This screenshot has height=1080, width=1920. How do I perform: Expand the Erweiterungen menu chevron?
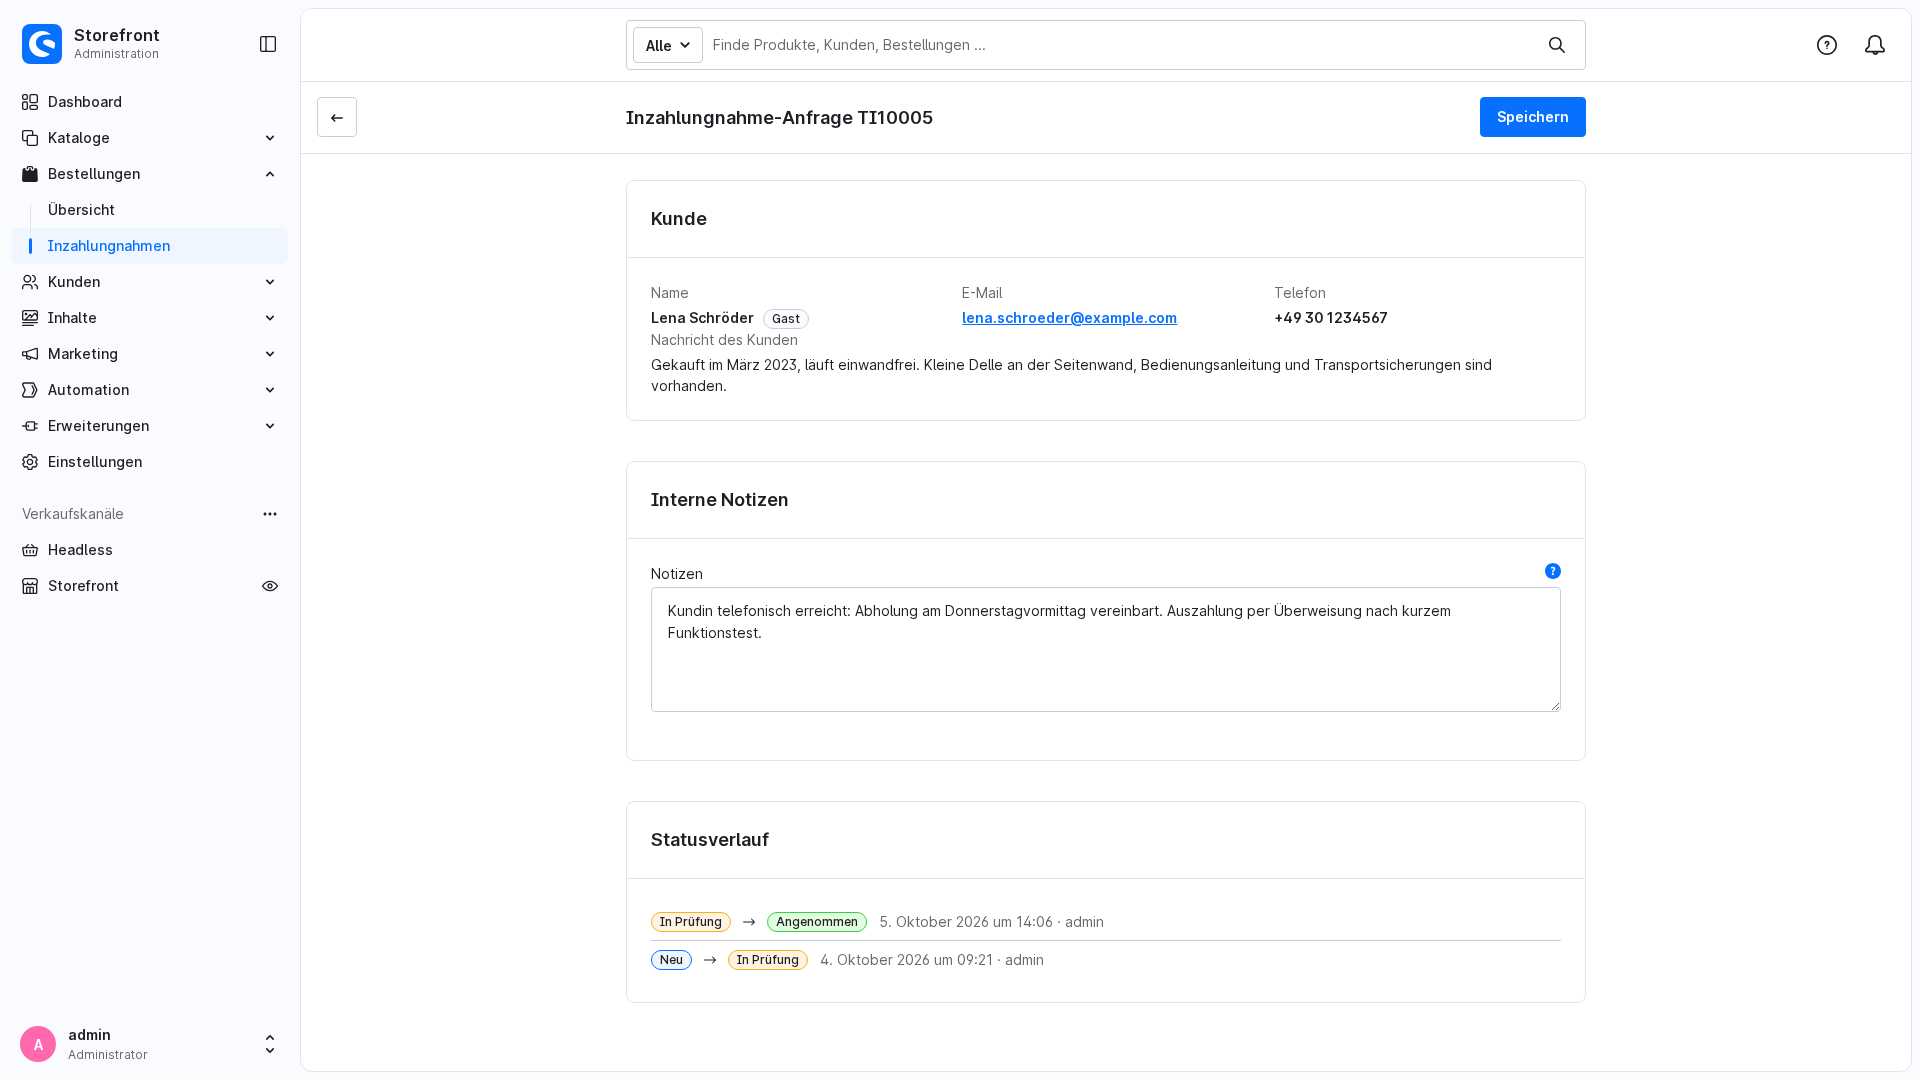[270, 426]
